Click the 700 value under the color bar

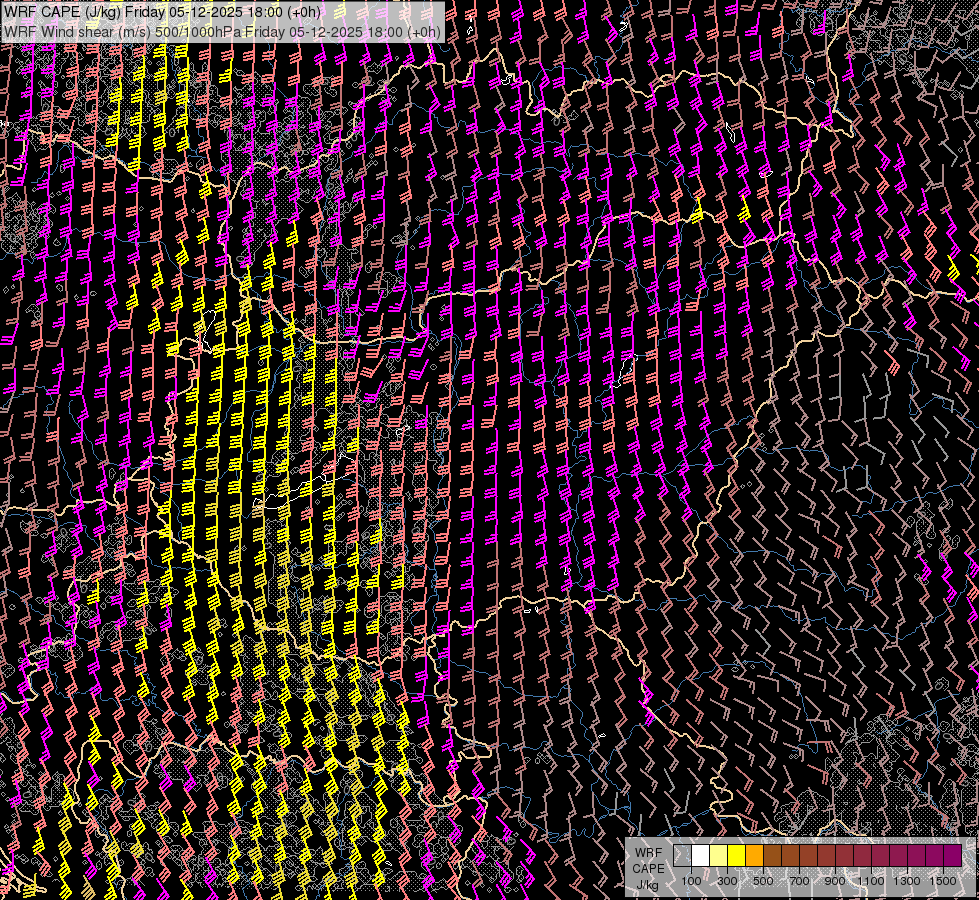[x=799, y=881]
